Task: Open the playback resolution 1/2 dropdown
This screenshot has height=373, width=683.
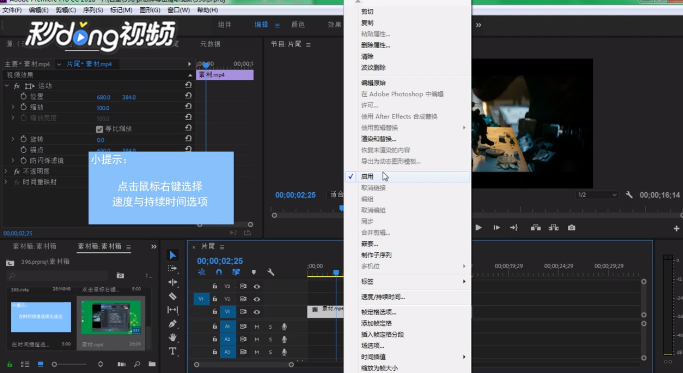Action: (x=597, y=195)
